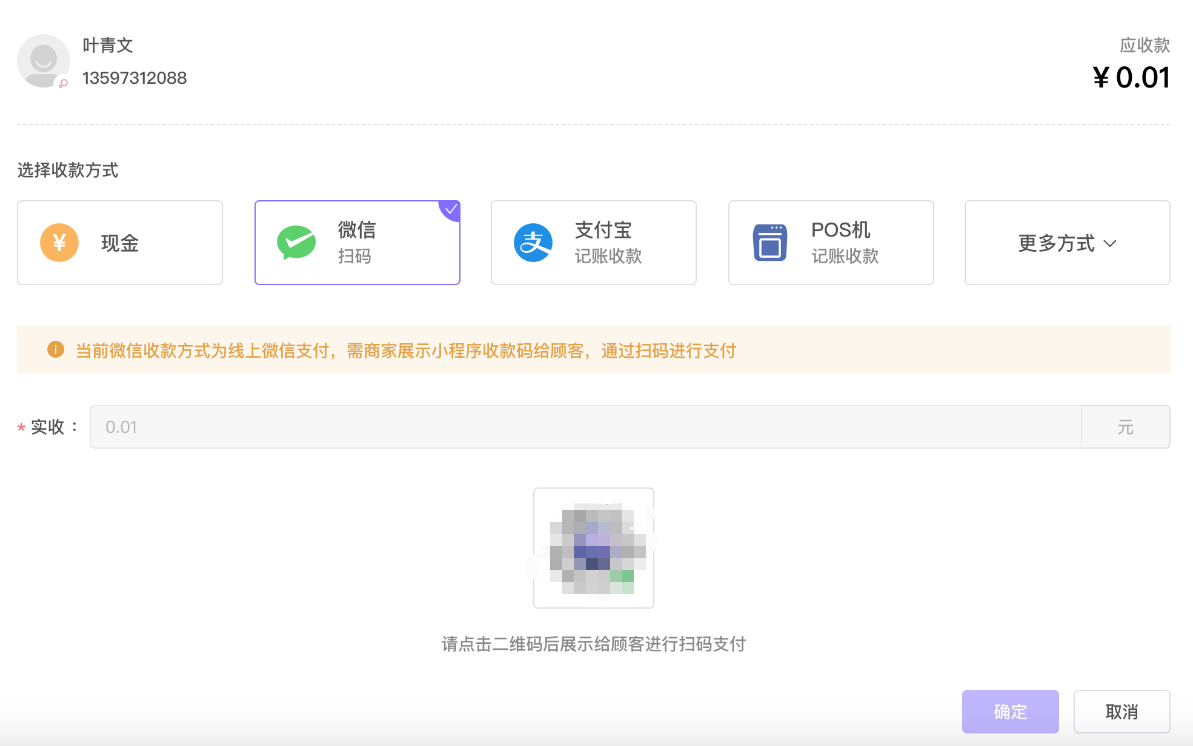Click the 元 unit suffix

coord(1126,427)
